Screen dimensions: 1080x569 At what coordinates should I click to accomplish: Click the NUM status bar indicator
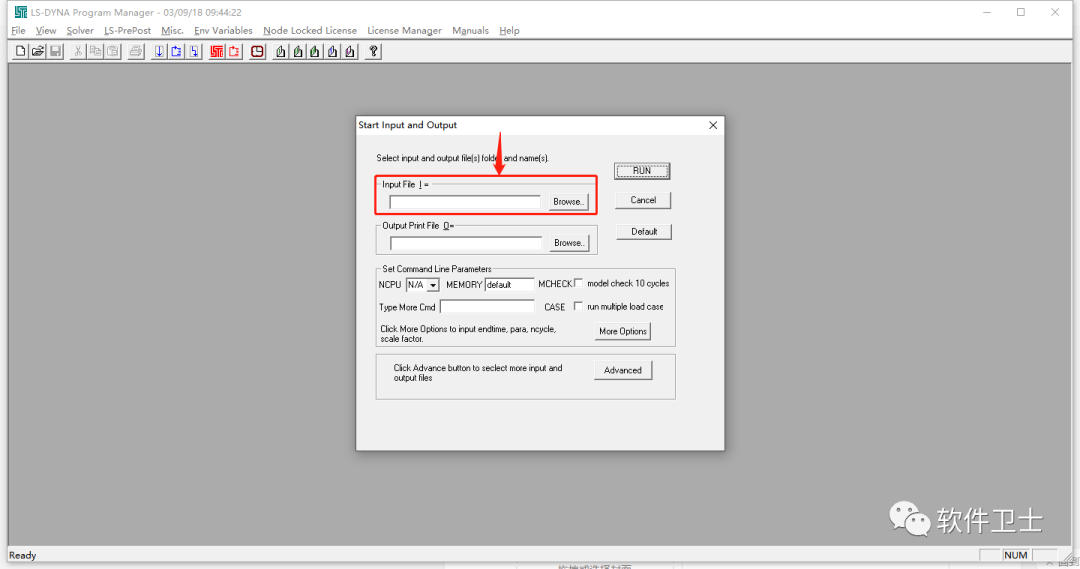pyautogui.click(x=1016, y=555)
